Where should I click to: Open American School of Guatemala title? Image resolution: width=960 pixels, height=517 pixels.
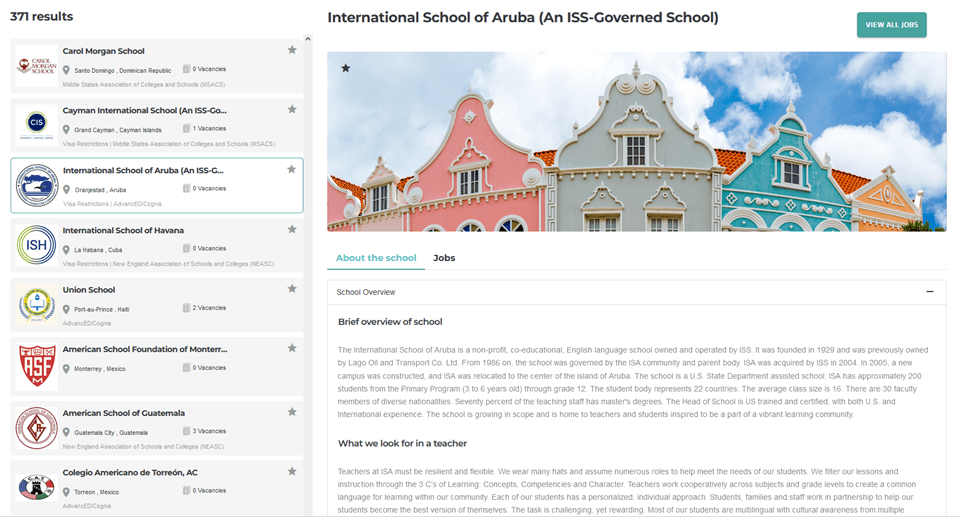click(x=124, y=413)
